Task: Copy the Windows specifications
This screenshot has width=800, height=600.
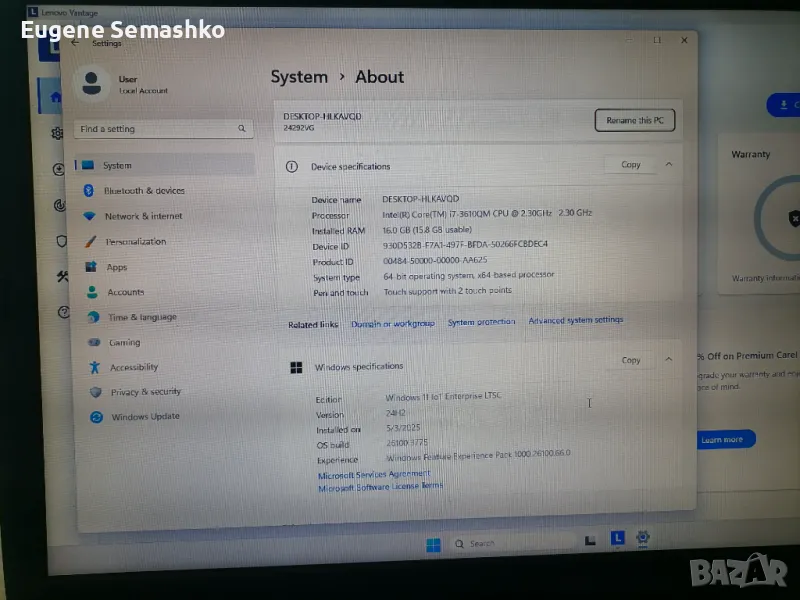Action: point(631,360)
